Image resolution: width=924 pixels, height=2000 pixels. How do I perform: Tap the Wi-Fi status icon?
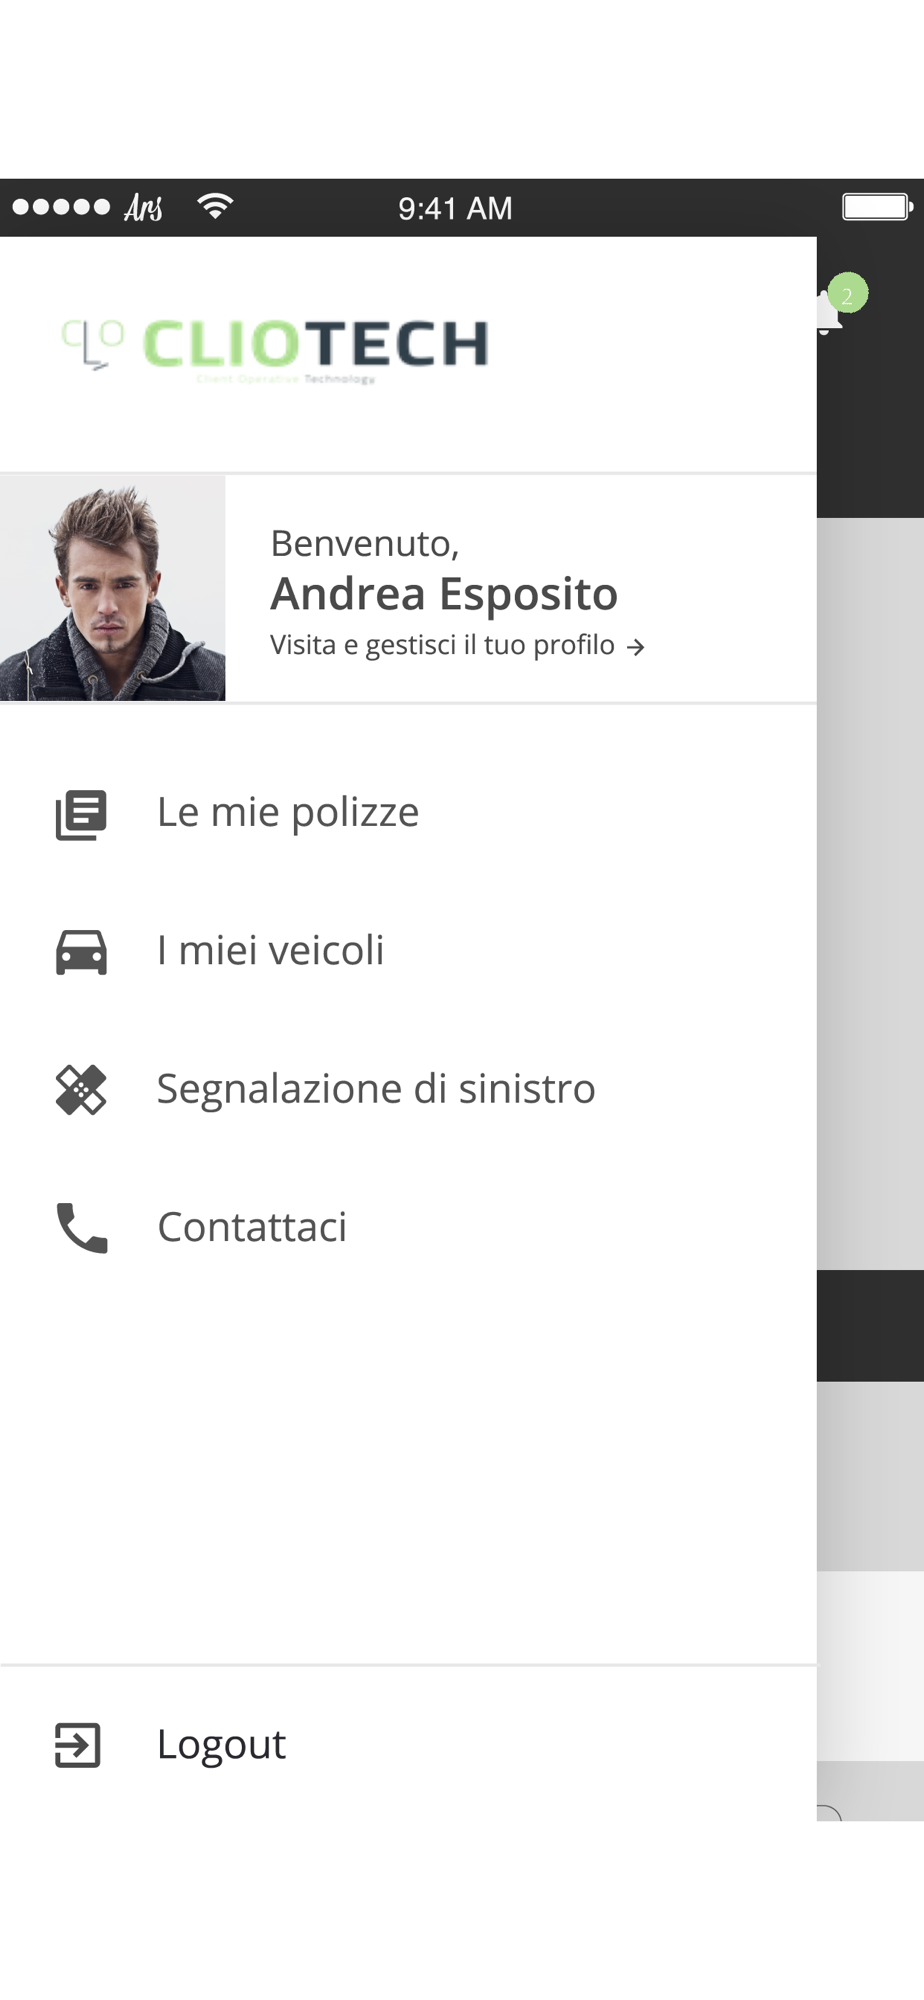point(215,206)
